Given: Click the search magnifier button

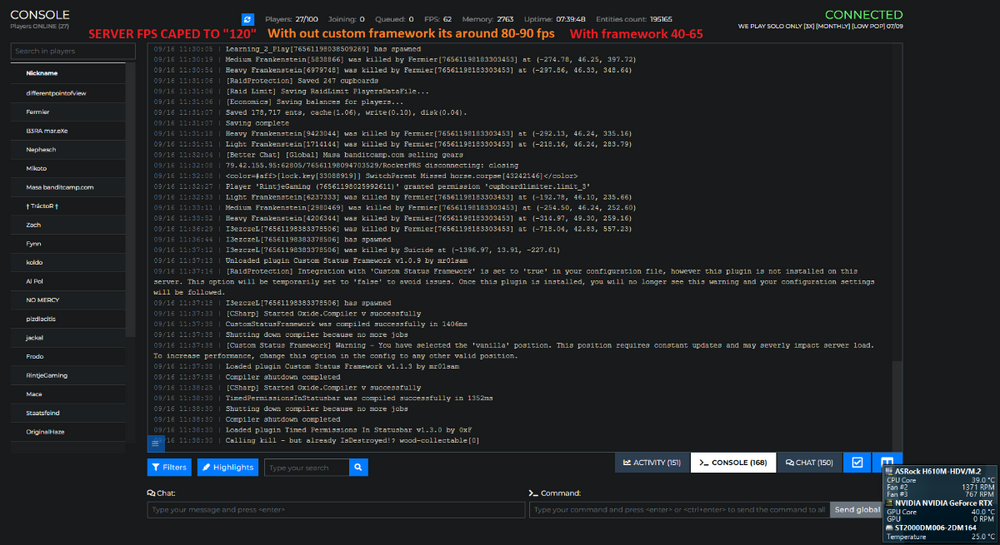Looking at the screenshot, I should 358,467.
